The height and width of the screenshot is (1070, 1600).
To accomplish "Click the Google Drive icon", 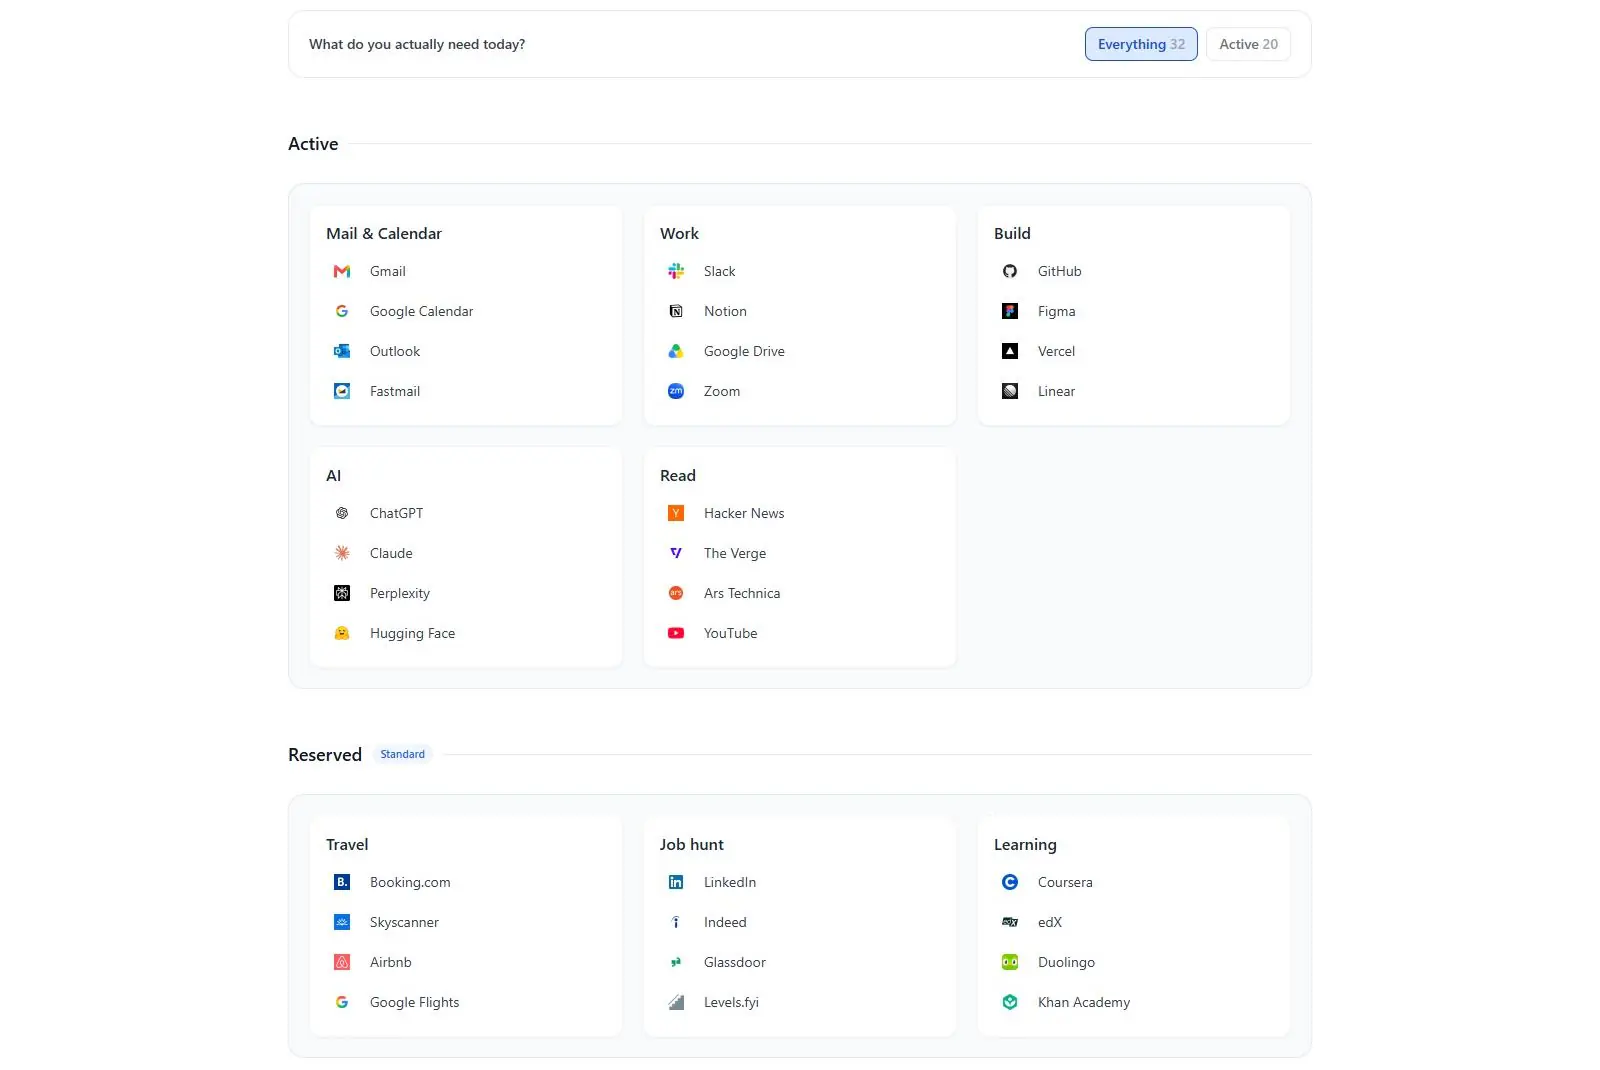I will pos(676,351).
